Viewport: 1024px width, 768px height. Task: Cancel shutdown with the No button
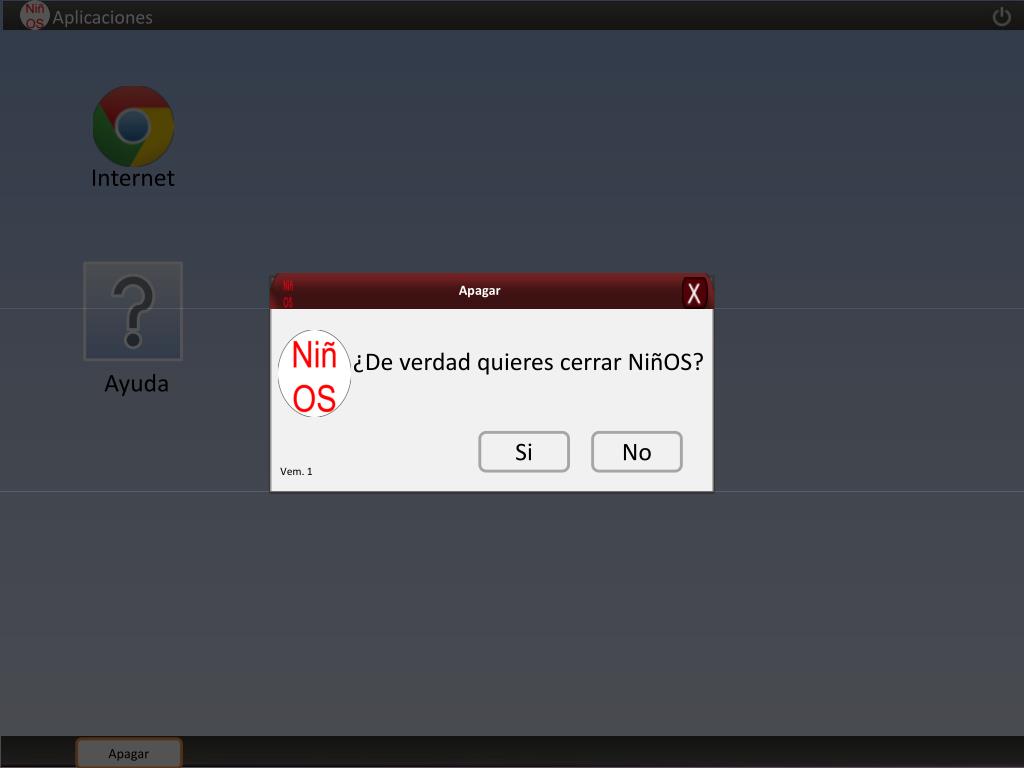pos(637,451)
